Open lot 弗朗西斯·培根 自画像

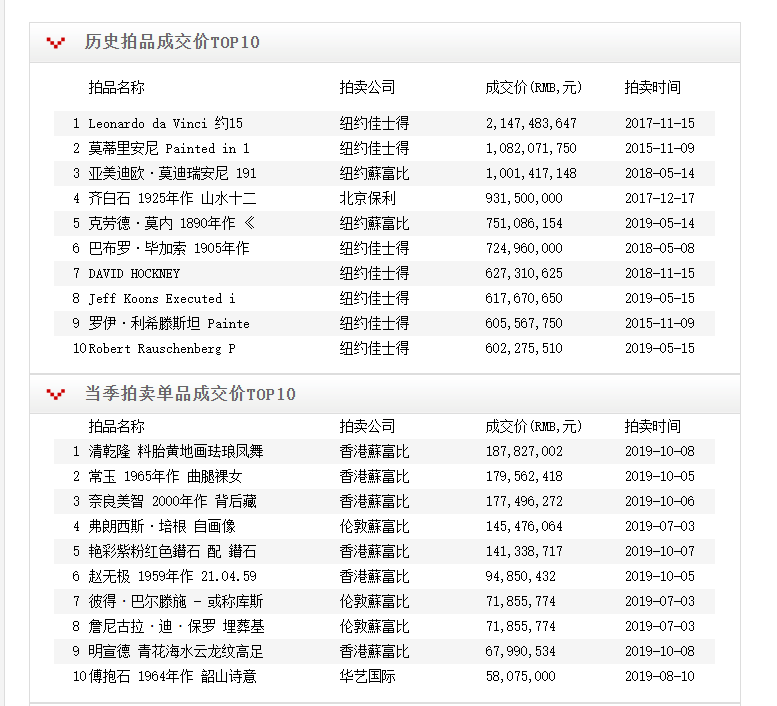tap(162, 526)
